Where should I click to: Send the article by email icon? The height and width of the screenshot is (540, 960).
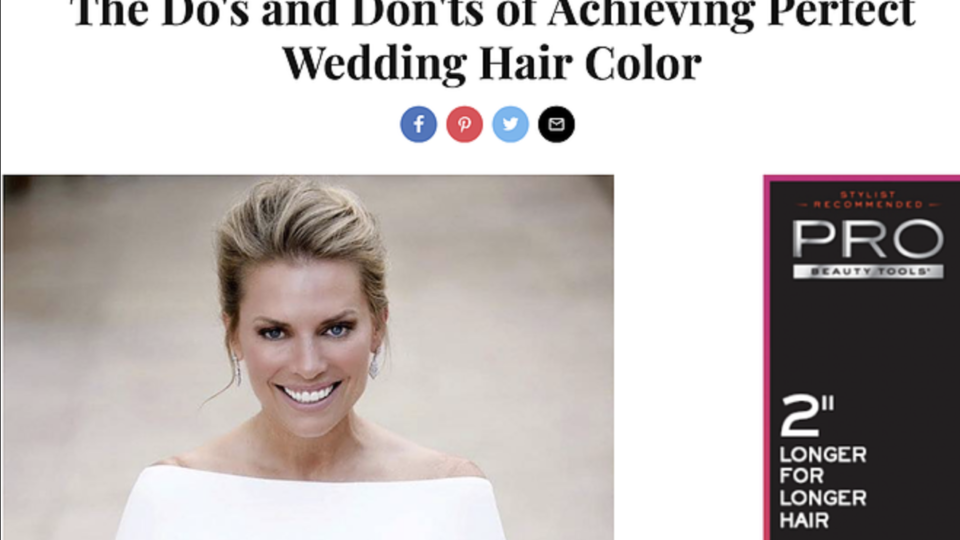pos(557,124)
